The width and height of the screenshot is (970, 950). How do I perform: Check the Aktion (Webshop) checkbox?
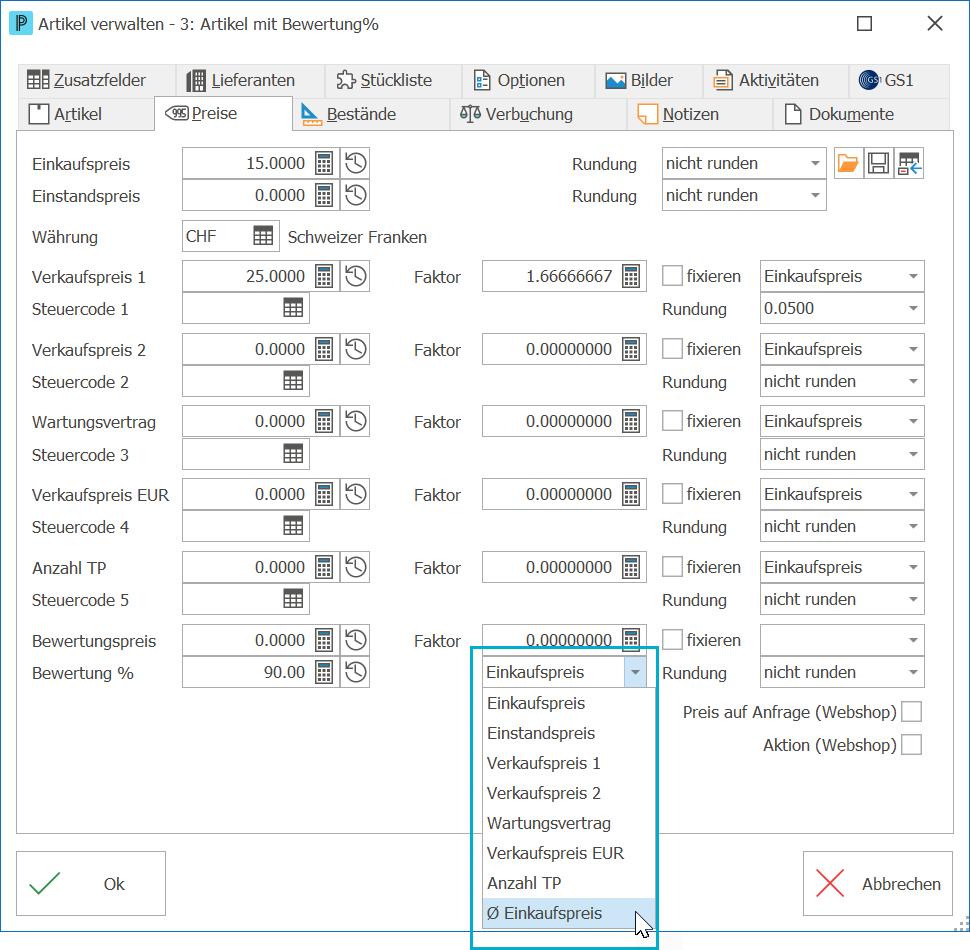coord(911,745)
